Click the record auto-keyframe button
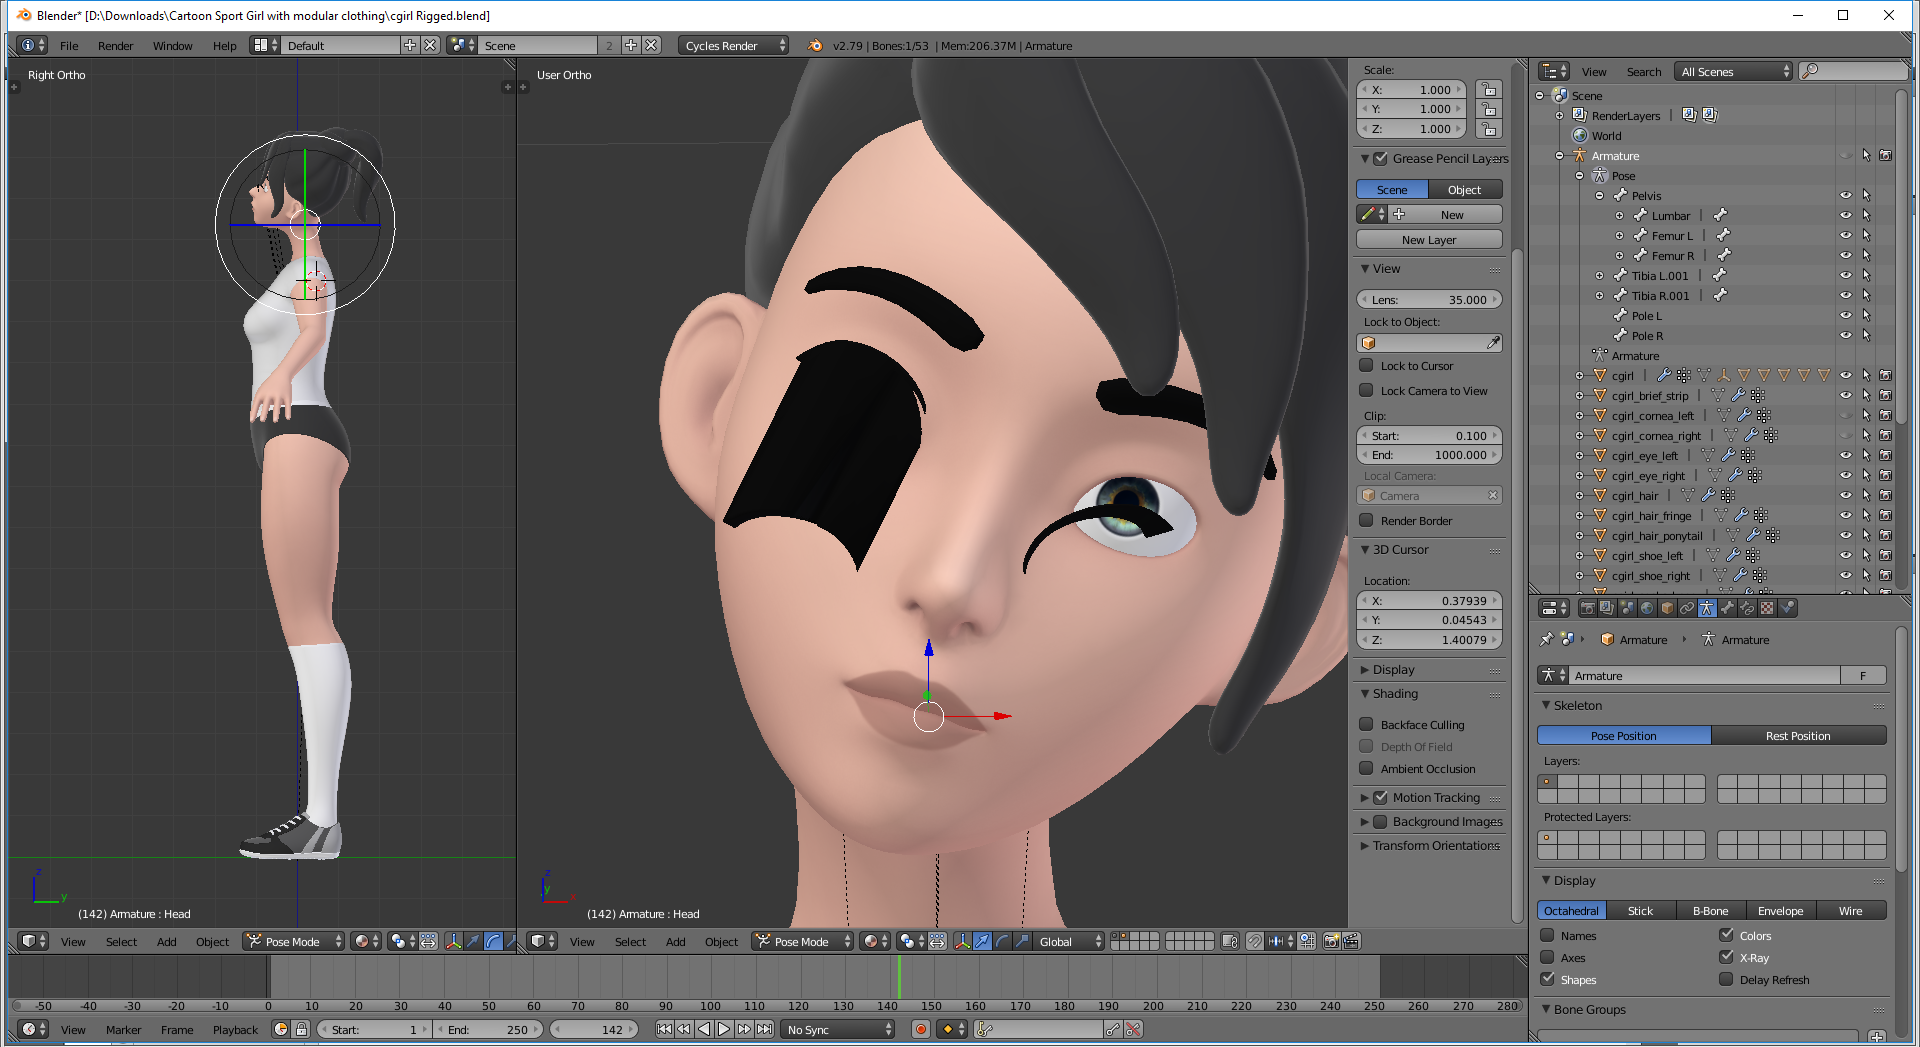This screenshot has height=1047, width=1920. click(x=921, y=1029)
